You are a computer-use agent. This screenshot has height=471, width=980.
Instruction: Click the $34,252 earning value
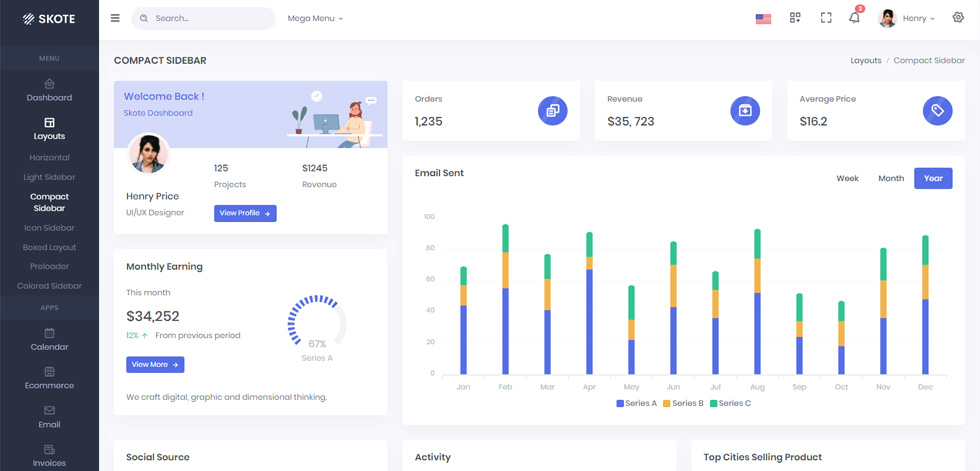click(x=152, y=317)
